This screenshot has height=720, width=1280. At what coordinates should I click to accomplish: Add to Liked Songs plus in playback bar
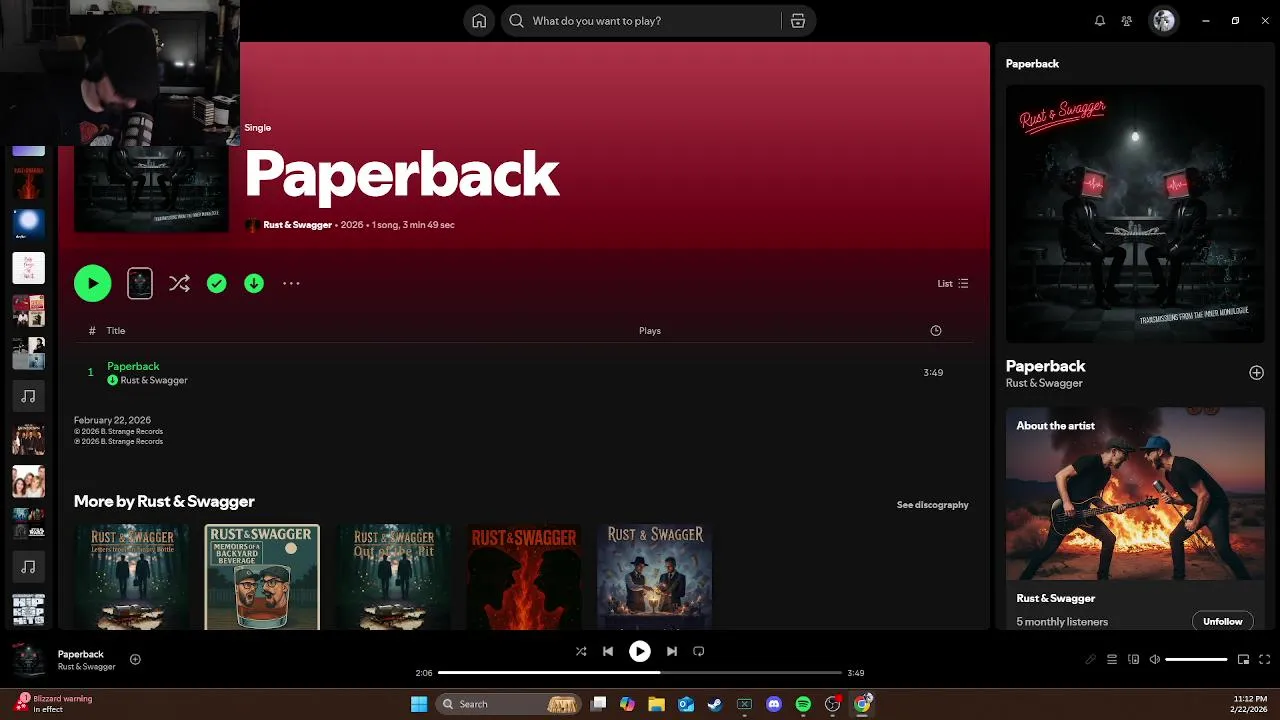point(135,659)
